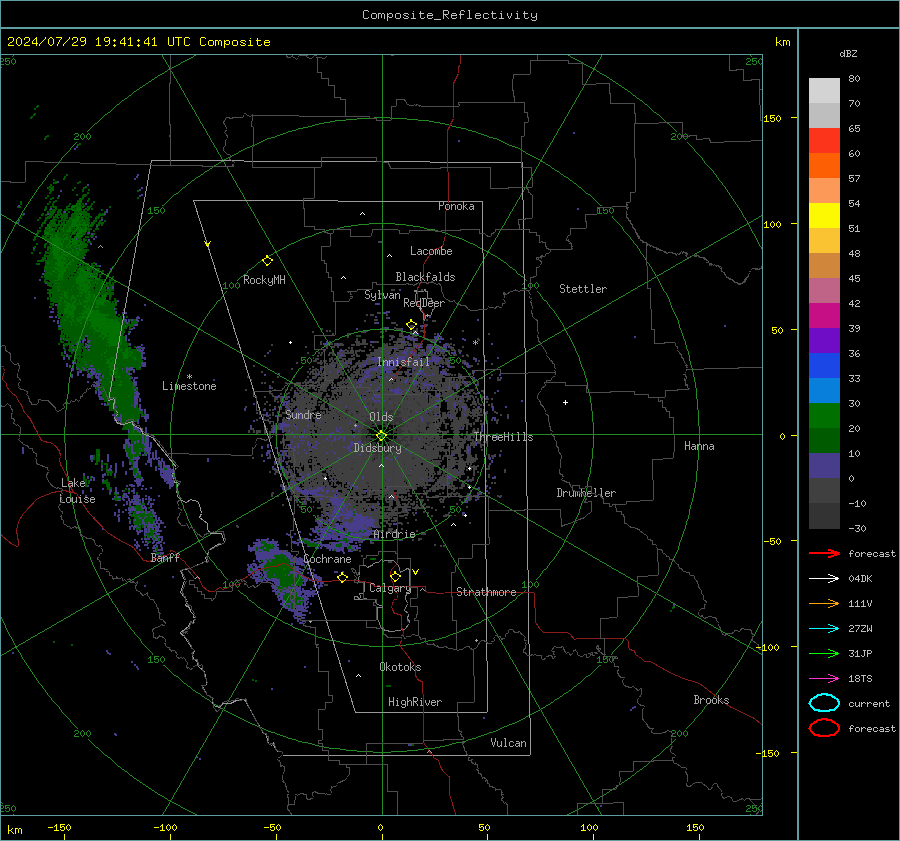Click the cyan current ellipse in legend
The image size is (900, 841).
point(824,703)
